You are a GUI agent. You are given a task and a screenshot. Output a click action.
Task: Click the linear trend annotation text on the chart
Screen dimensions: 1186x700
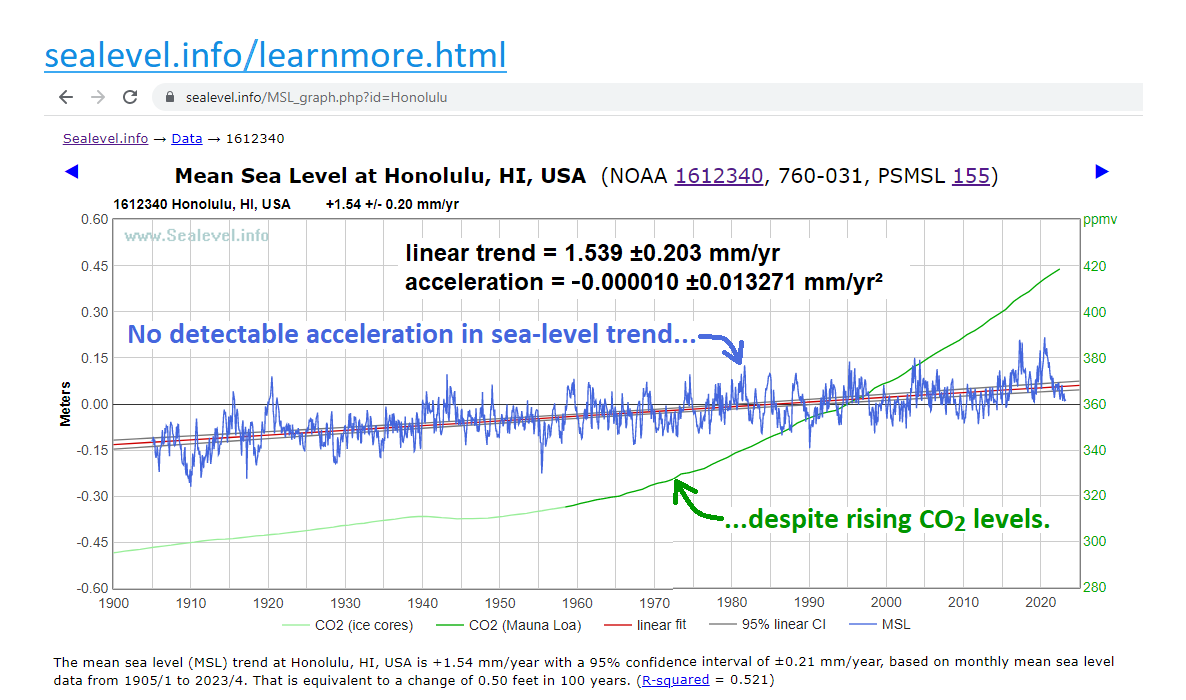point(590,253)
